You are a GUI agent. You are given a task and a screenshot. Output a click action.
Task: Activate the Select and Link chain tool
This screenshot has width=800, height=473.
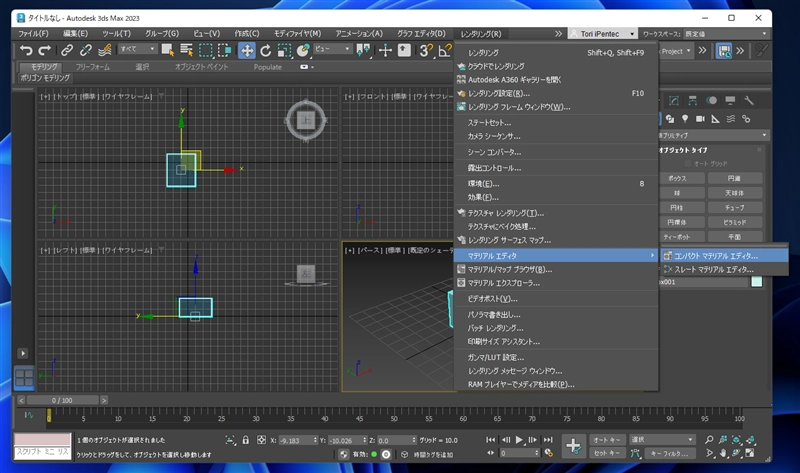pyautogui.click(x=67, y=50)
